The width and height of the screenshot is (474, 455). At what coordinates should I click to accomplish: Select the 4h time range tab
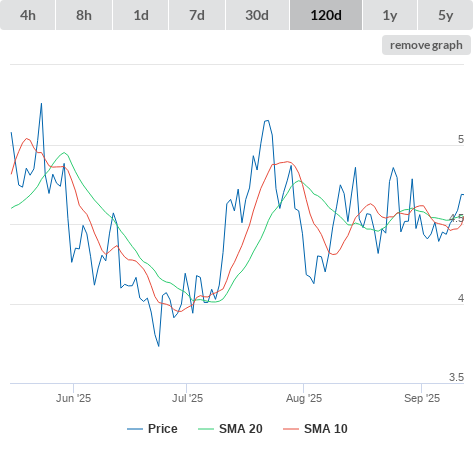pos(28,15)
